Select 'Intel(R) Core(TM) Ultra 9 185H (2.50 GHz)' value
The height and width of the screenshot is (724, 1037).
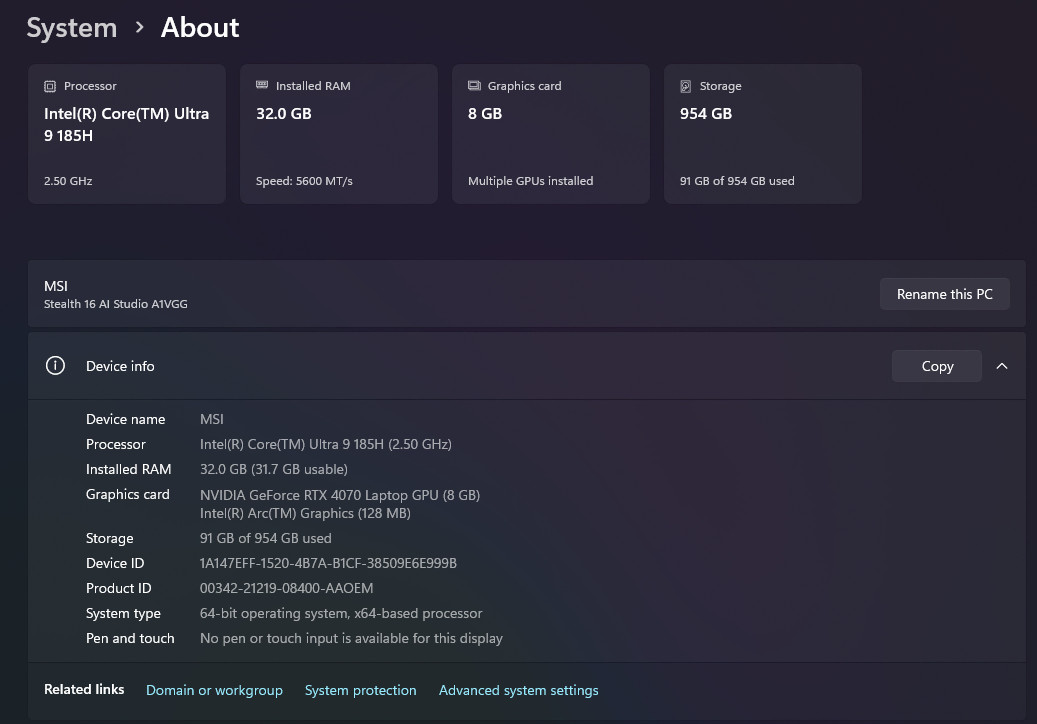(x=325, y=444)
